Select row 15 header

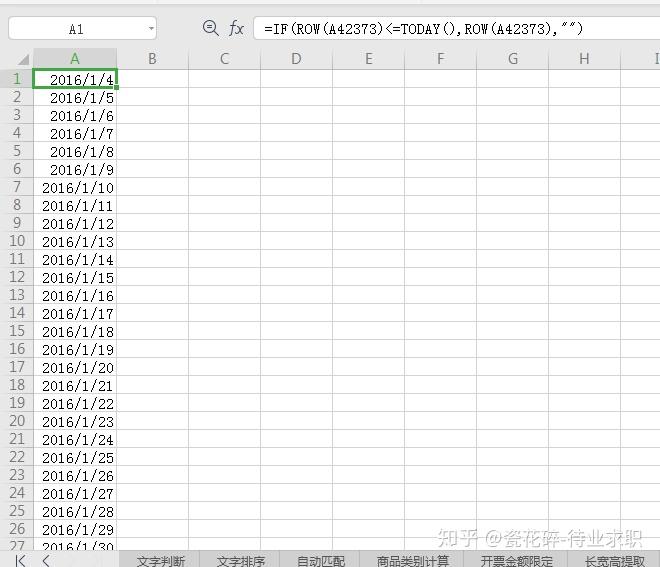click(17, 331)
